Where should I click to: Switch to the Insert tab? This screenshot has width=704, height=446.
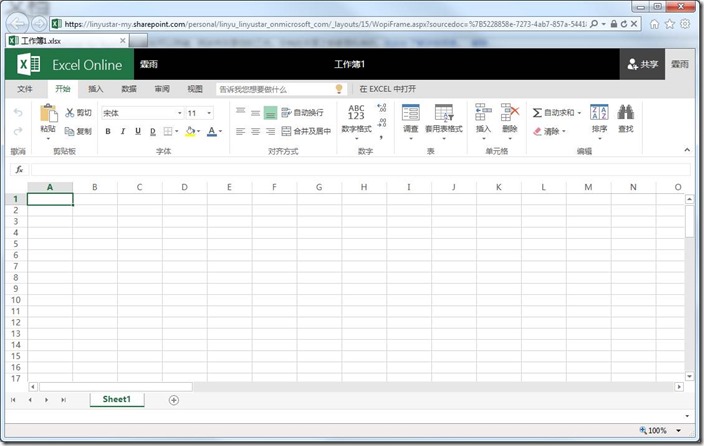(x=96, y=89)
